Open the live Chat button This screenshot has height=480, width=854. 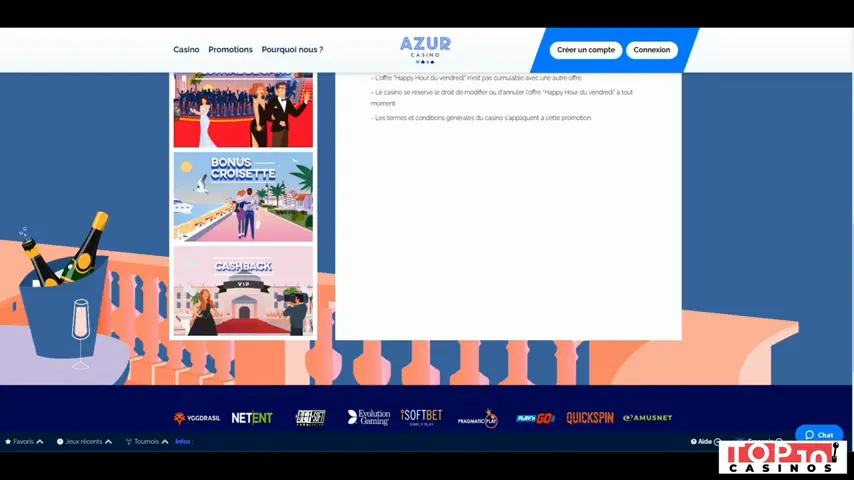pos(819,435)
